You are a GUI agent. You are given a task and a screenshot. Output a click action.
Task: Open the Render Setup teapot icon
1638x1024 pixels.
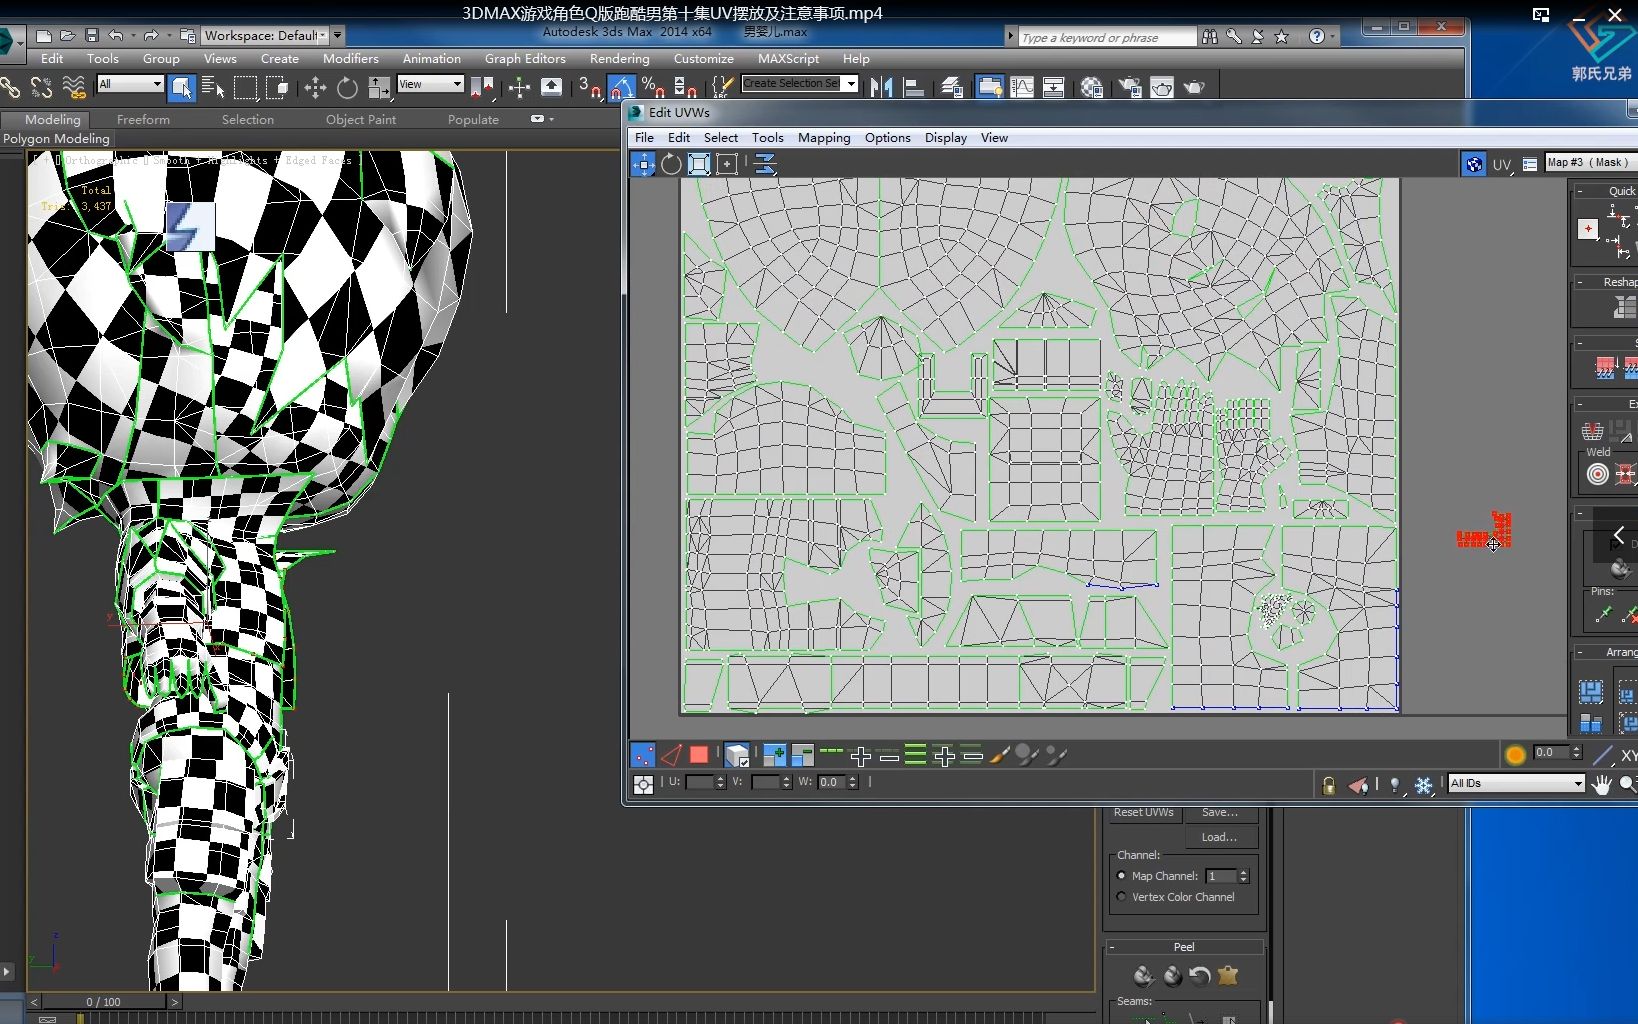pos(1129,88)
